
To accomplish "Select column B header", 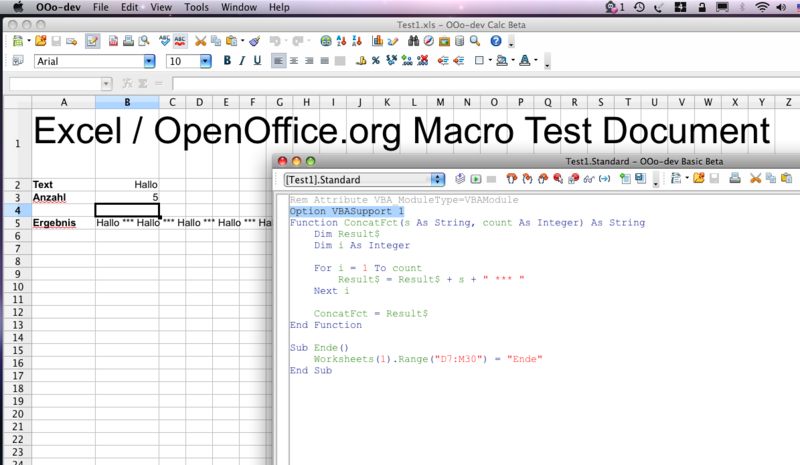I will 127,102.
